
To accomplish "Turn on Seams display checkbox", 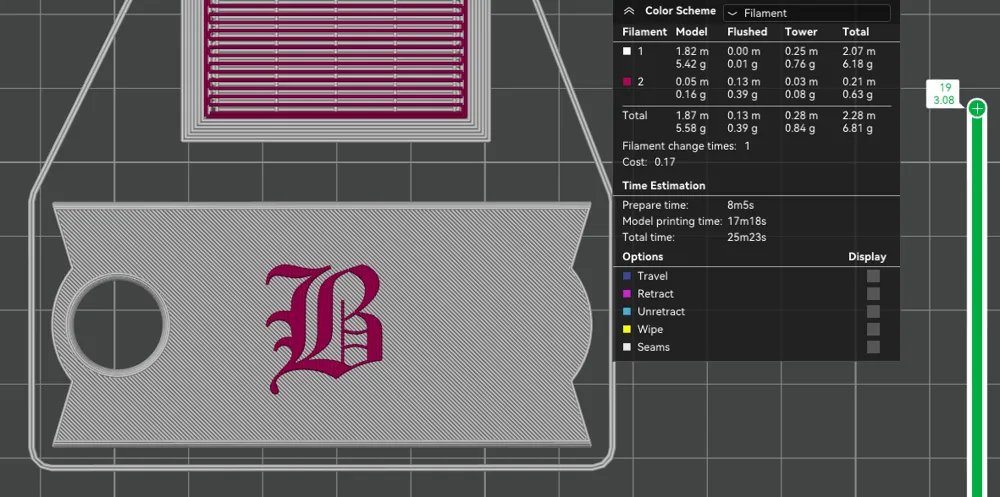I will pos(873,347).
